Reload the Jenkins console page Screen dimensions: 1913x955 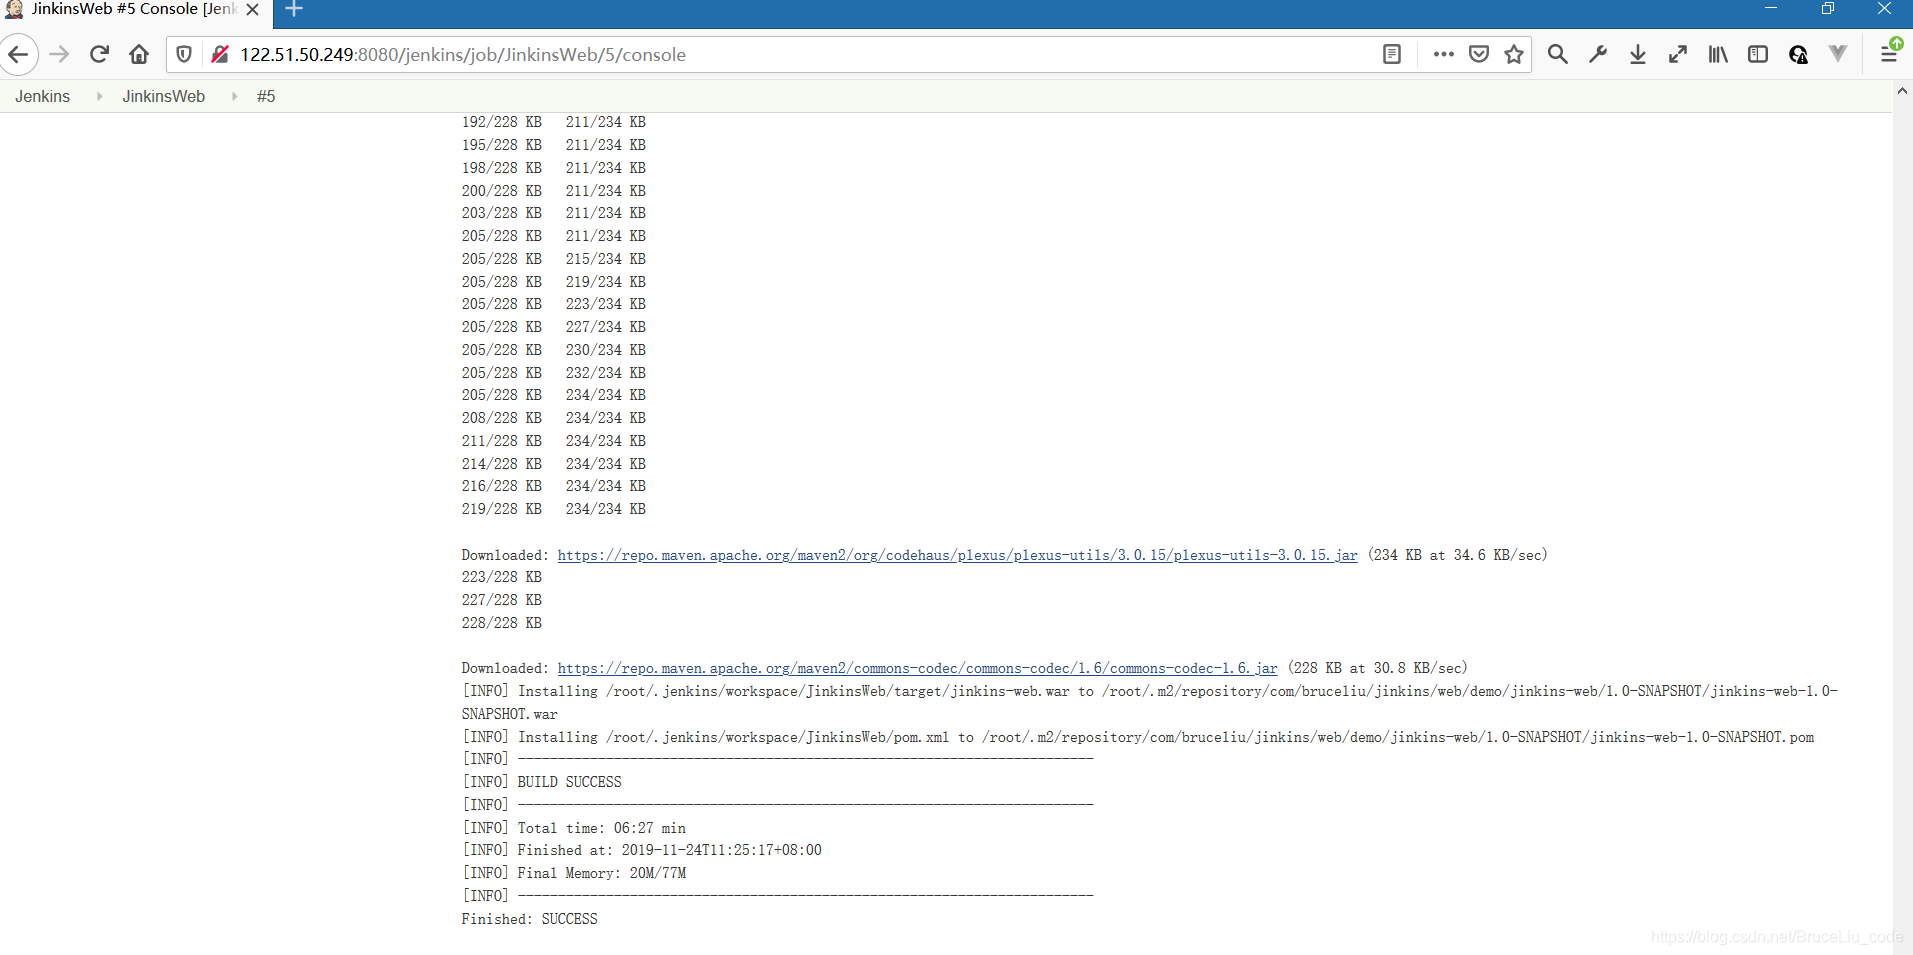pyautogui.click(x=99, y=54)
